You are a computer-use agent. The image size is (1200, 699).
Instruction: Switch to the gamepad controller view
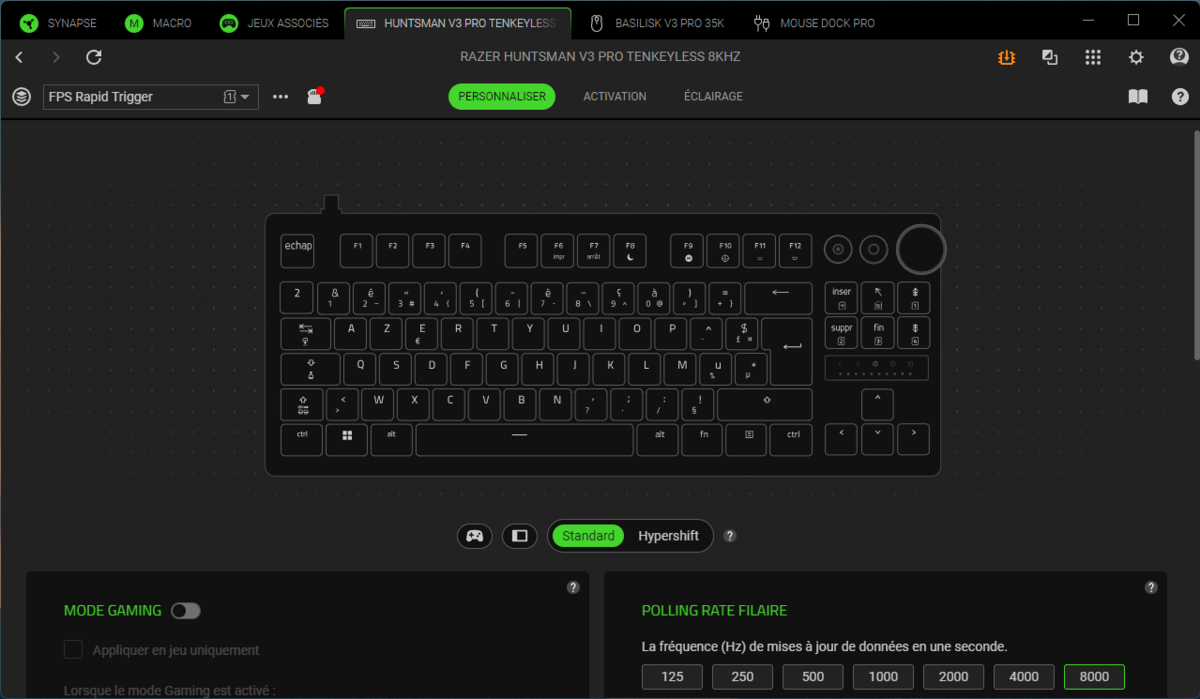(475, 536)
